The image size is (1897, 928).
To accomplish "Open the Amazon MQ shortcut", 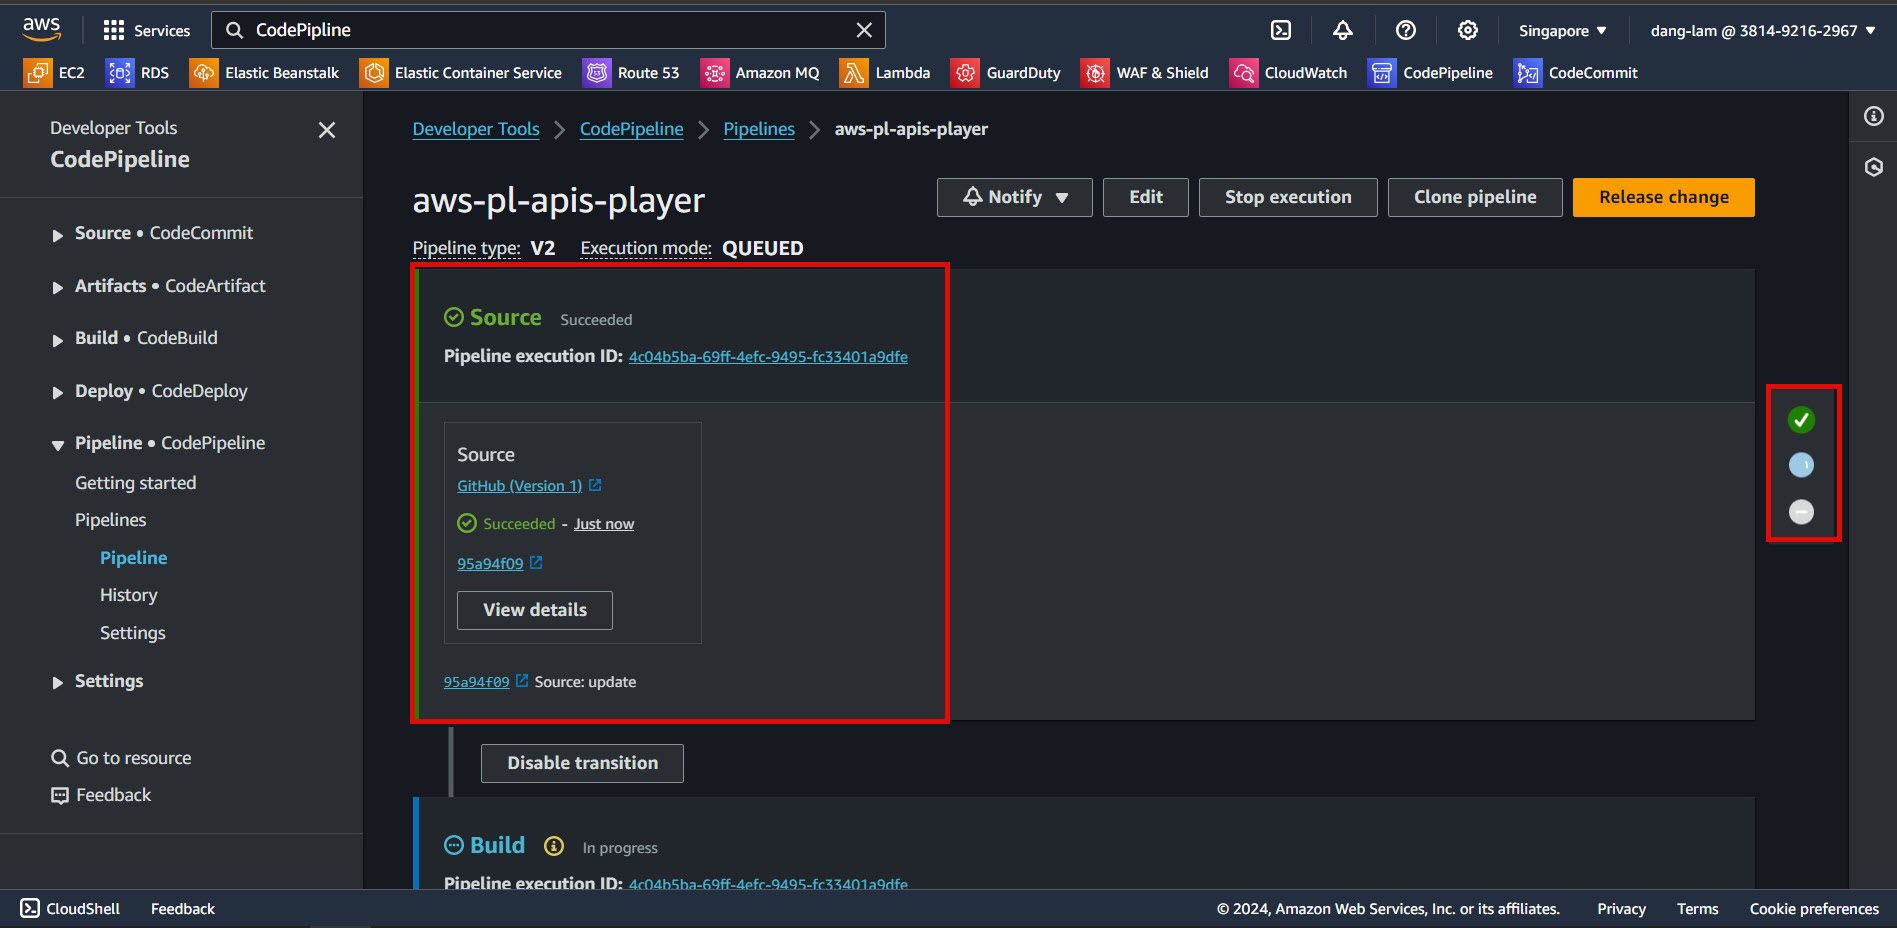I will [760, 72].
